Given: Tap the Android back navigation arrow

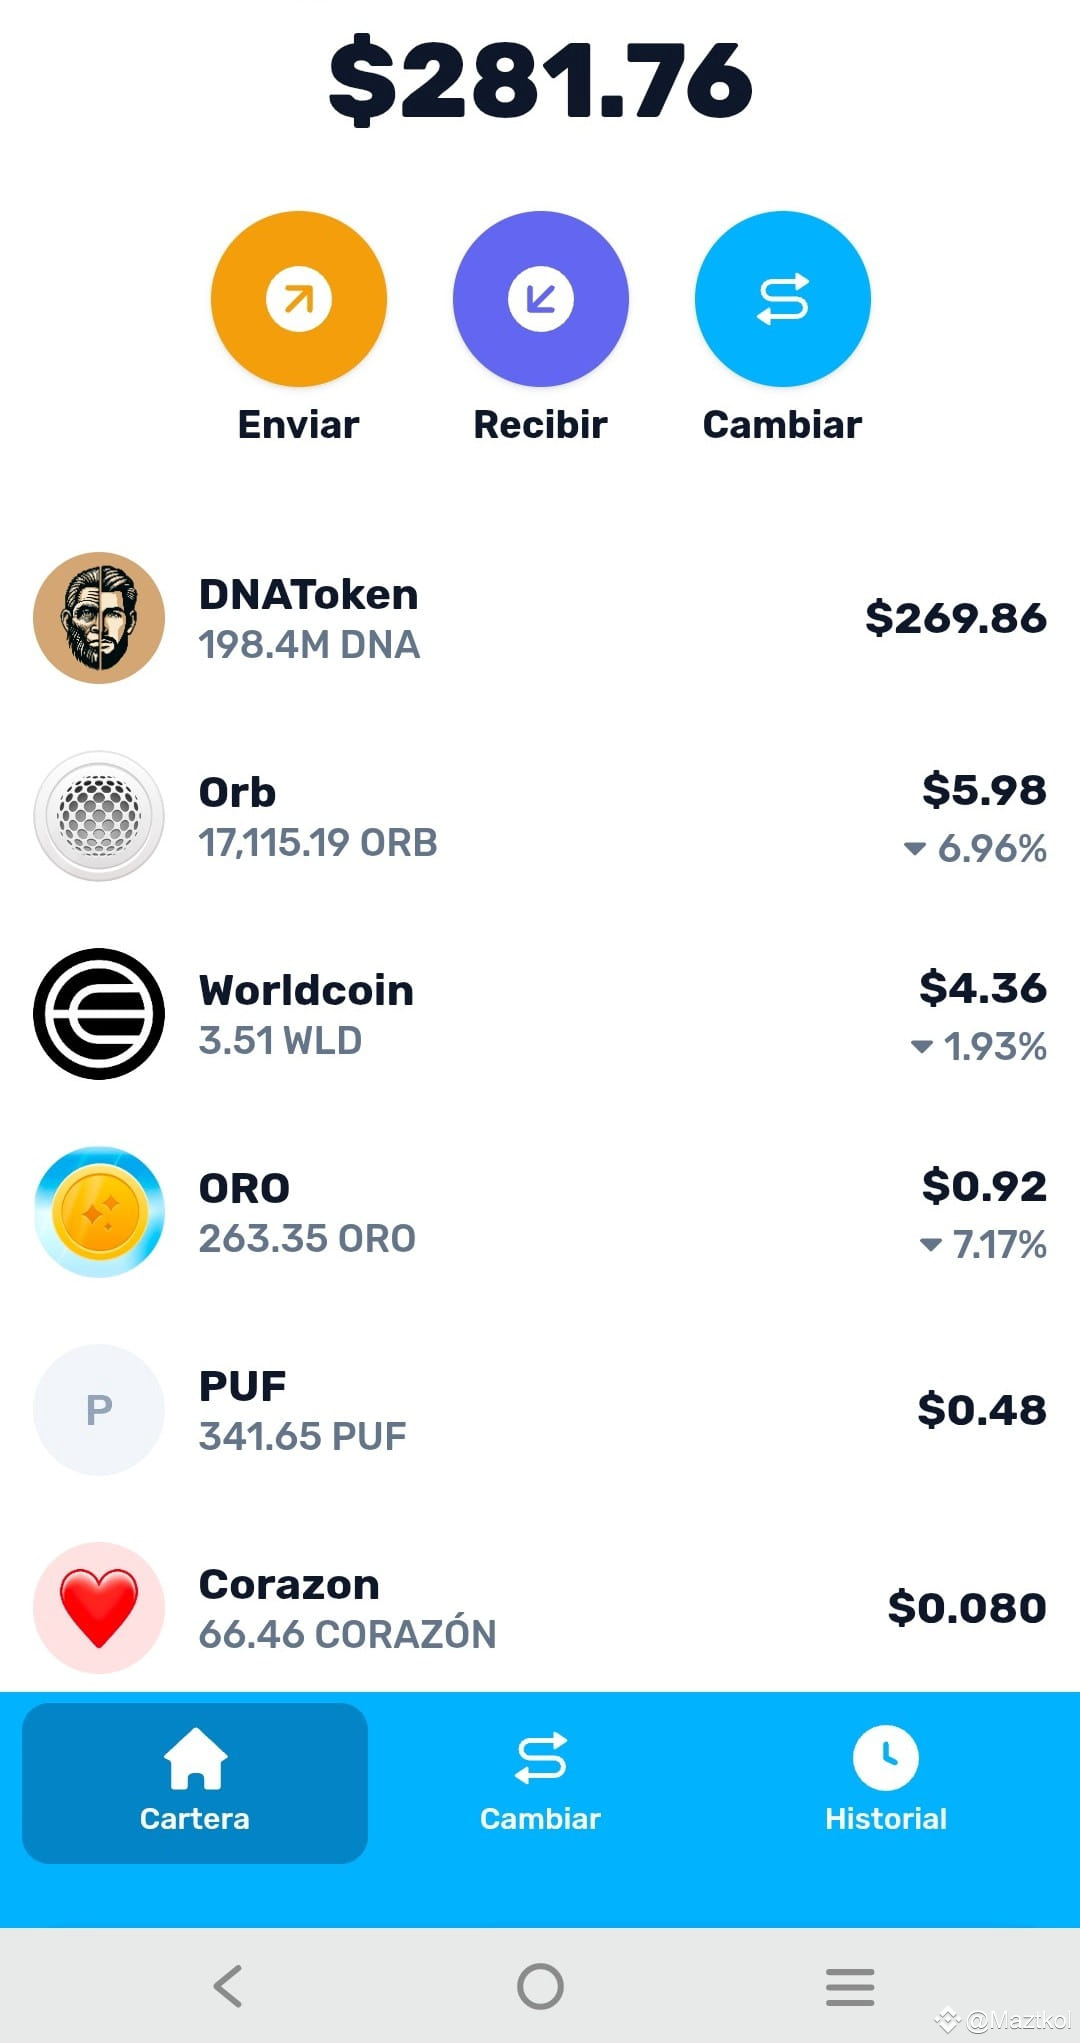Looking at the screenshot, I should (x=228, y=1986).
